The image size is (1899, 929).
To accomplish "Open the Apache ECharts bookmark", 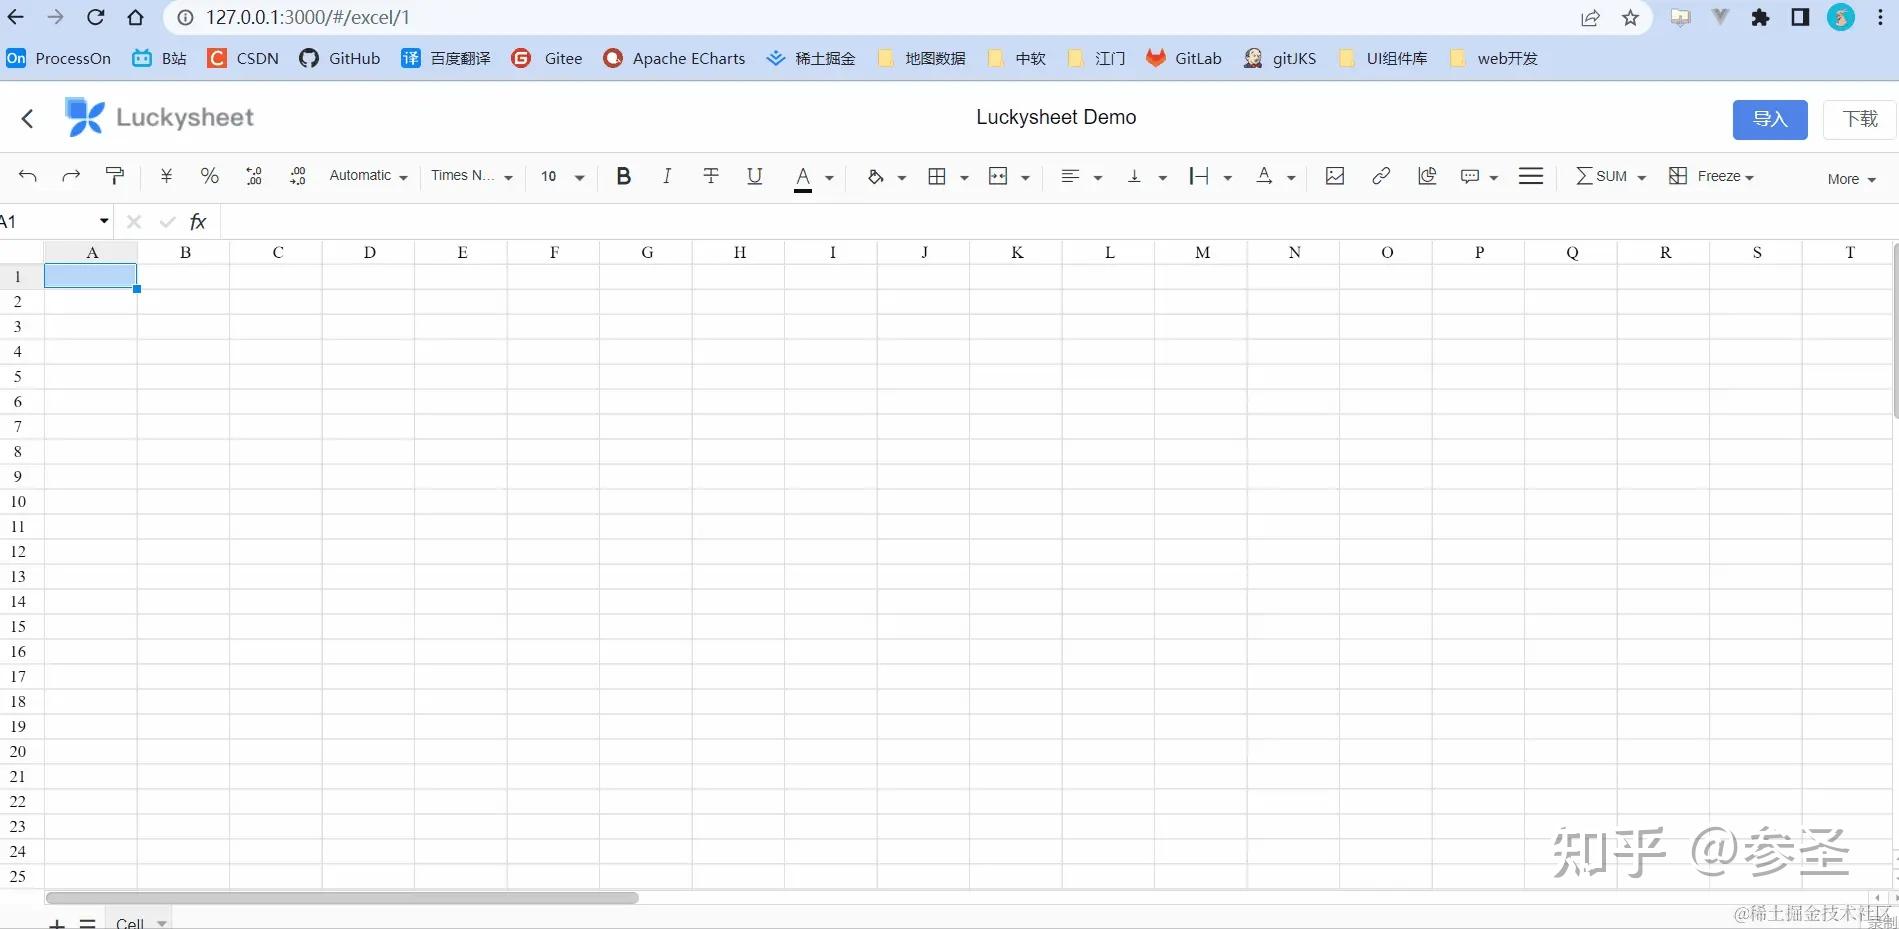I will (x=674, y=58).
